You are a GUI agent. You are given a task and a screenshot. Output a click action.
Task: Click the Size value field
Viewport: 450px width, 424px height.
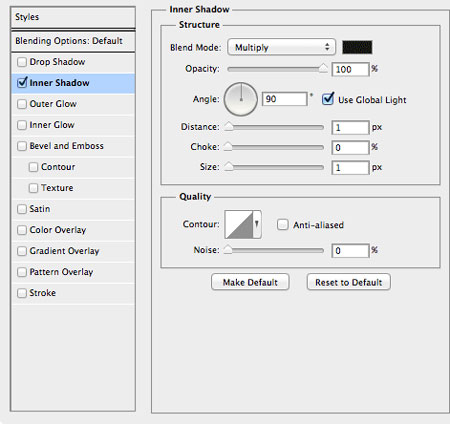(x=350, y=167)
